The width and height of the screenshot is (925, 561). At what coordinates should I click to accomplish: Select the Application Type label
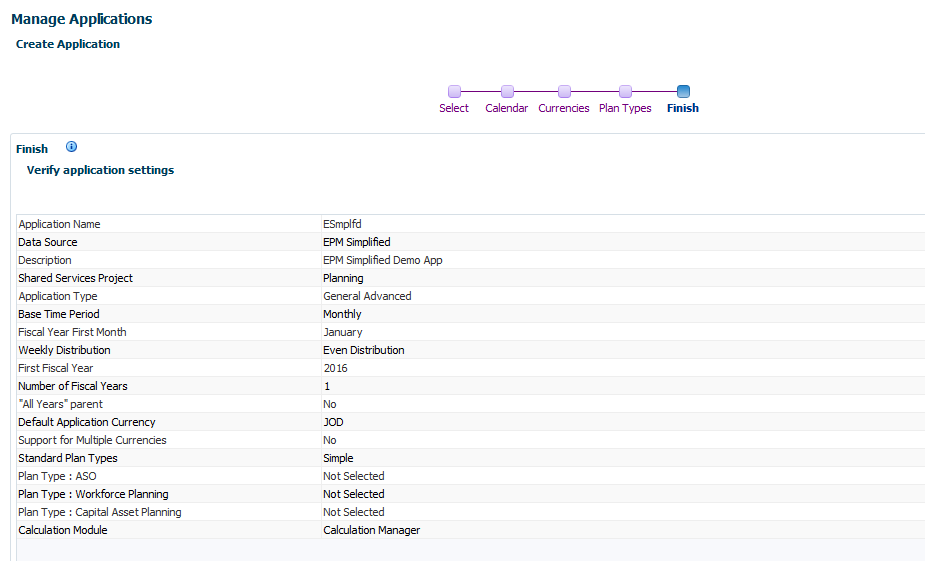58,296
